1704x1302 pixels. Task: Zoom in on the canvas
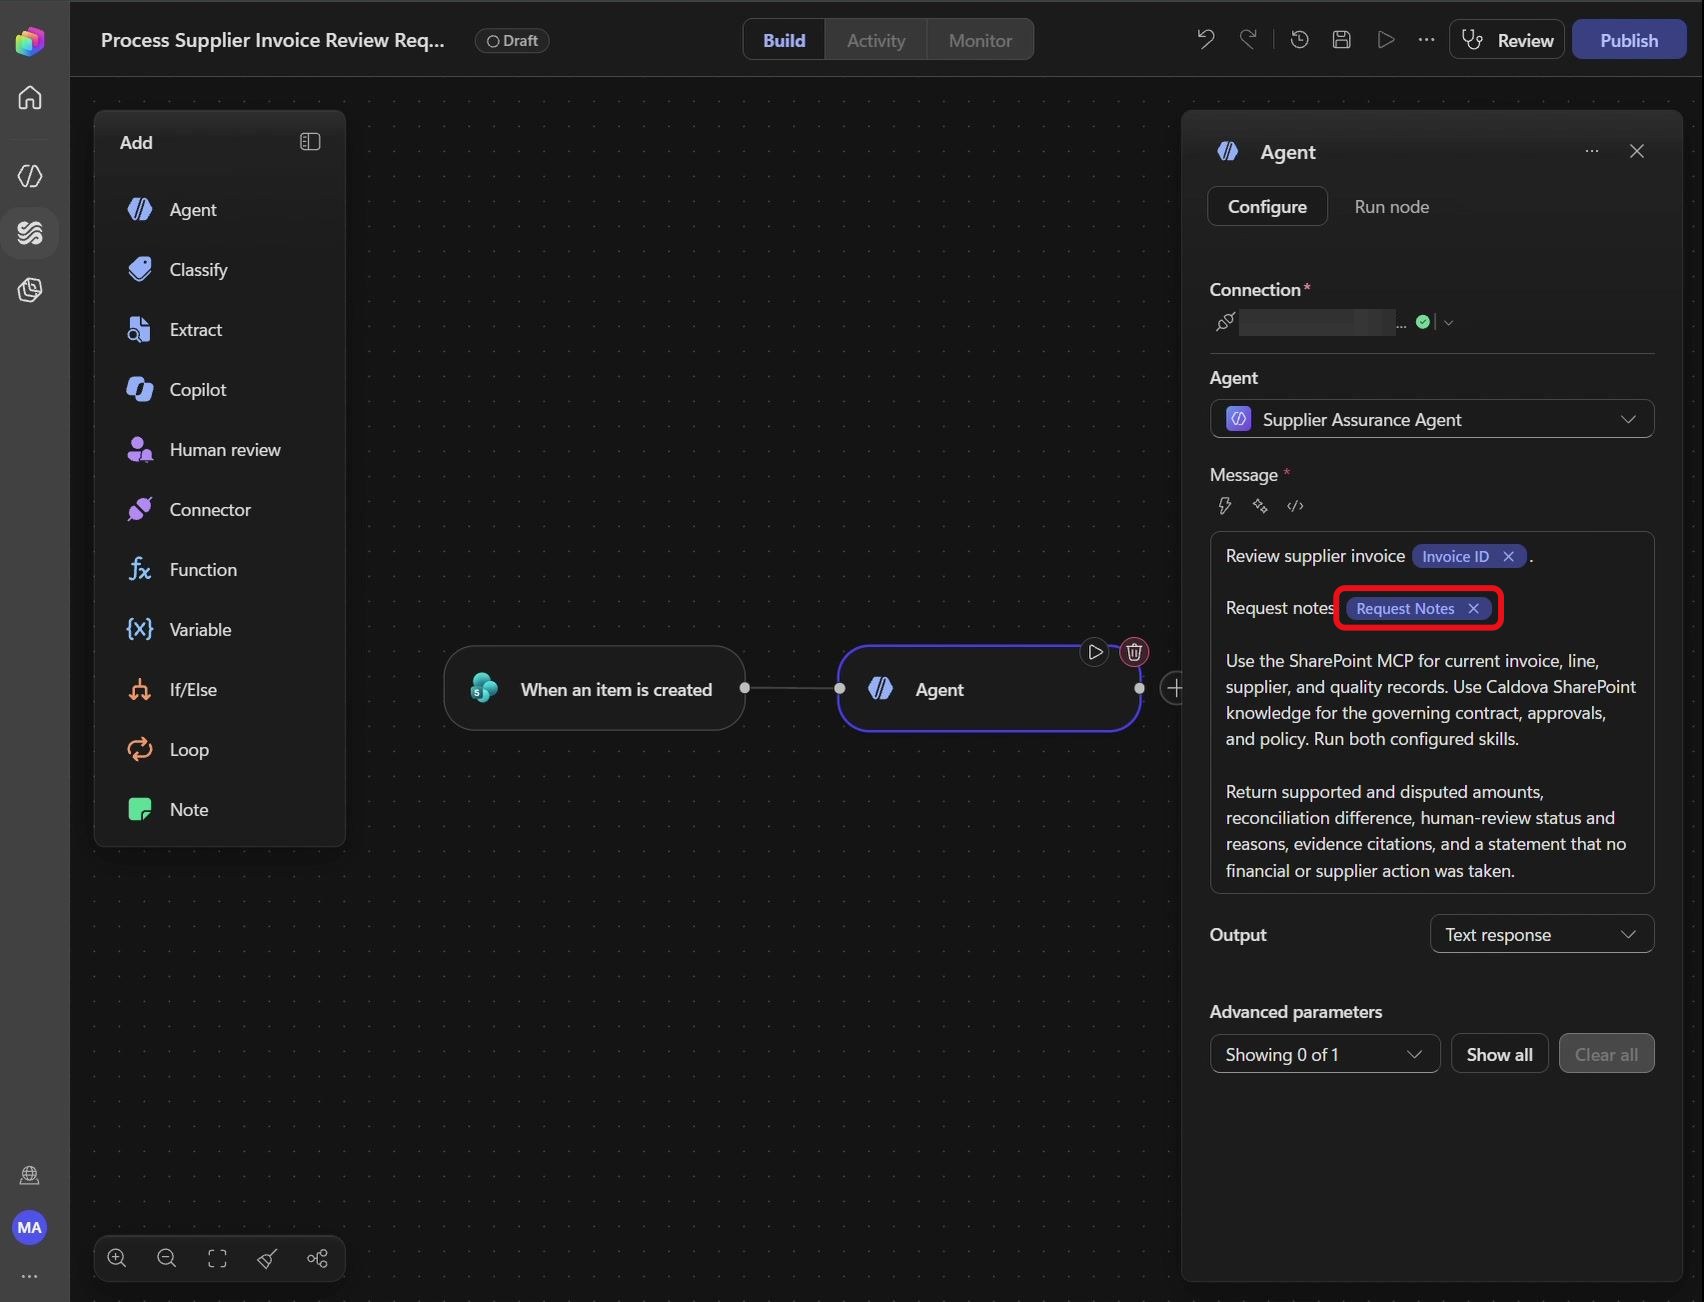117,1258
